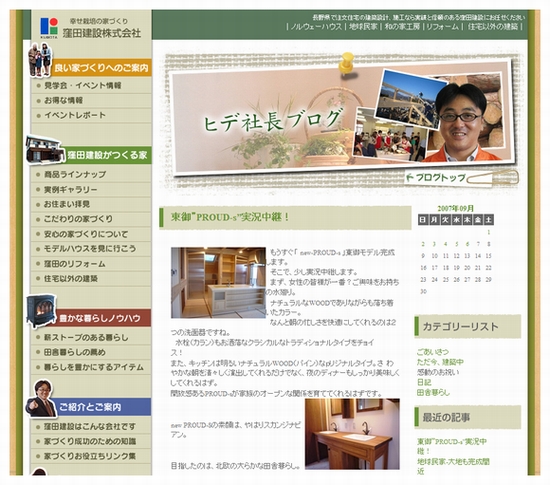
Task: Select category 日記
Action: (x=424, y=382)
